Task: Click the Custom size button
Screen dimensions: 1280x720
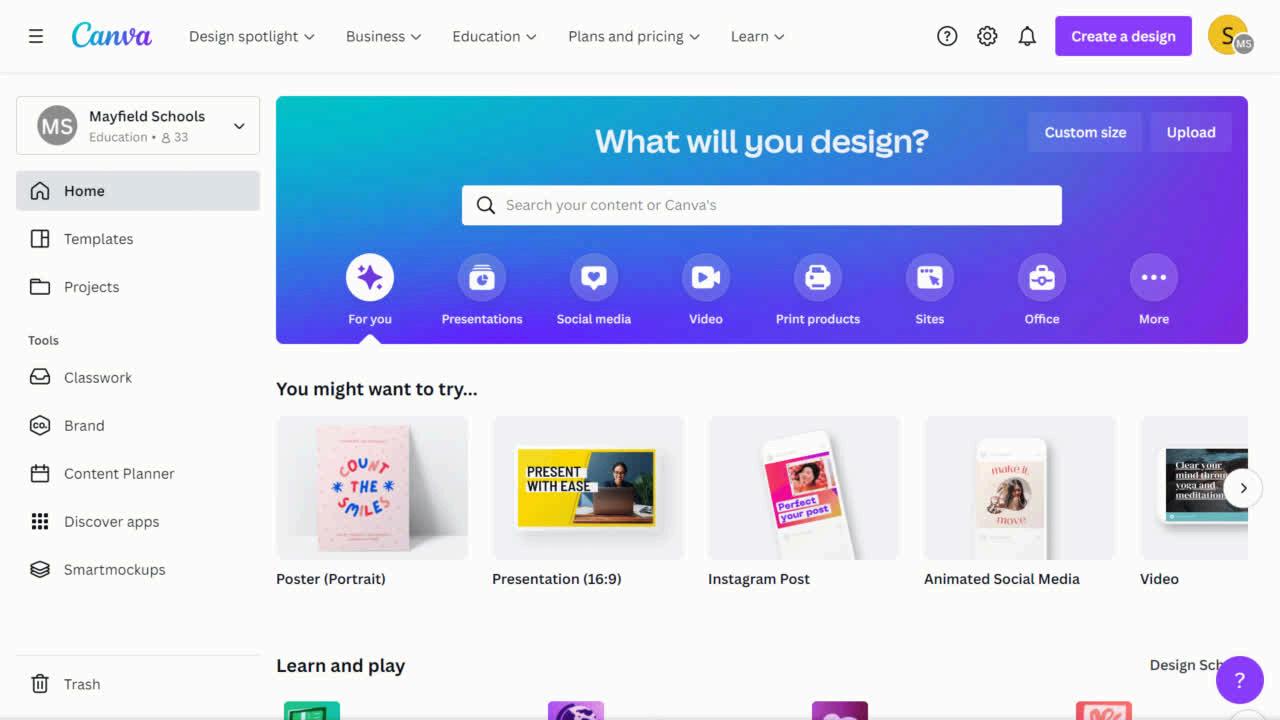Action: click(x=1085, y=132)
